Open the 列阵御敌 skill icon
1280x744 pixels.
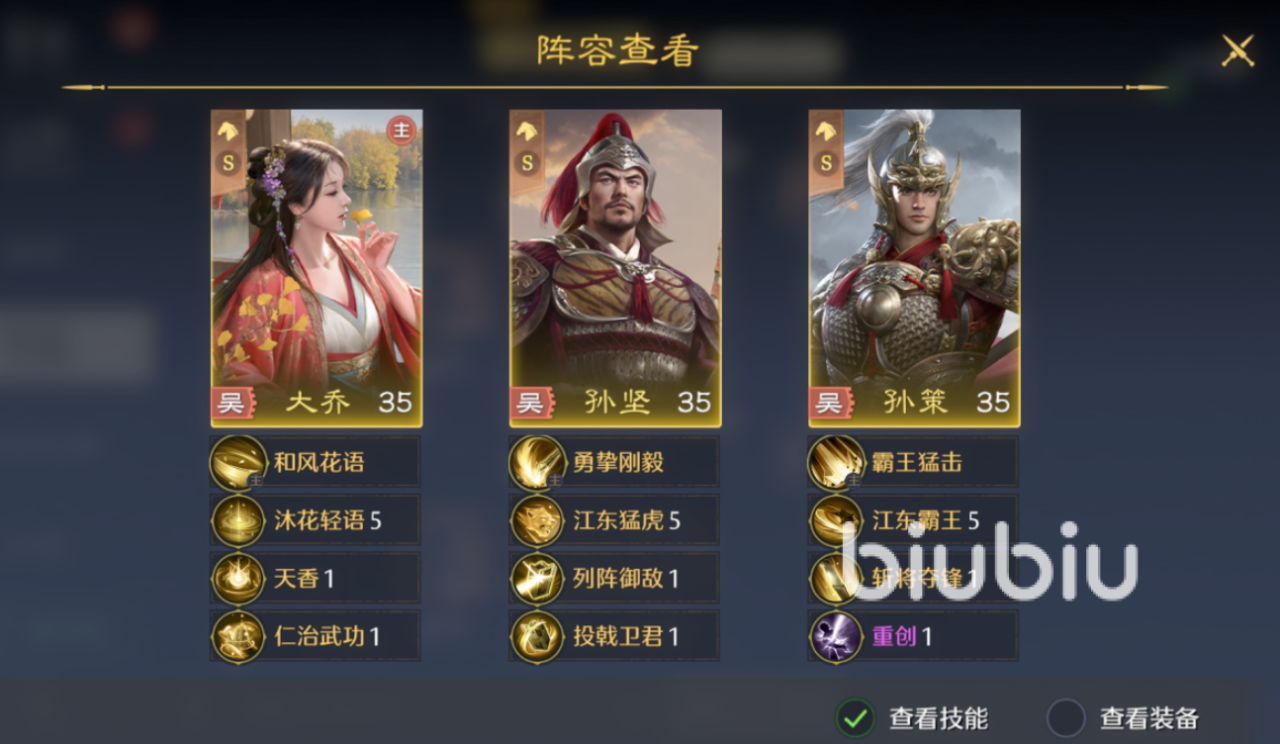538,578
